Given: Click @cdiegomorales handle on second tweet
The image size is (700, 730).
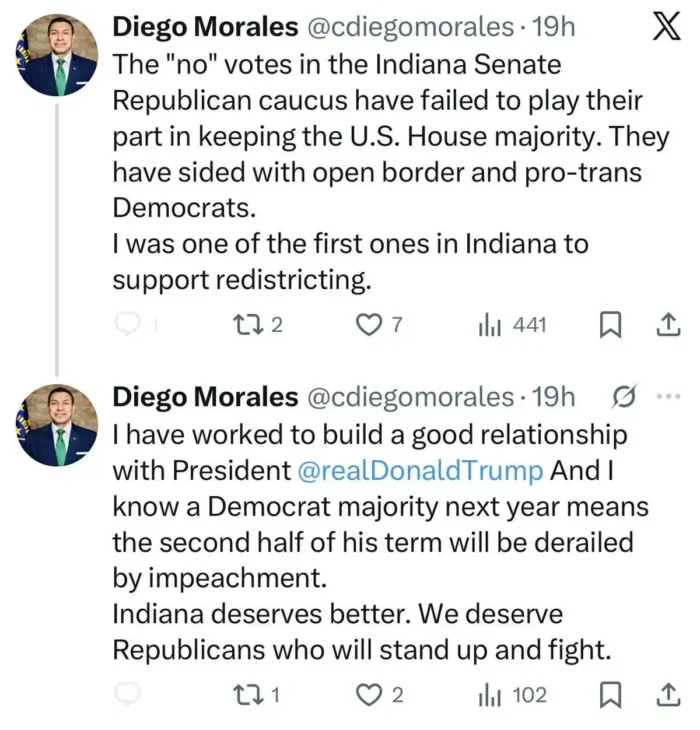Looking at the screenshot, I should tap(408, 397).
